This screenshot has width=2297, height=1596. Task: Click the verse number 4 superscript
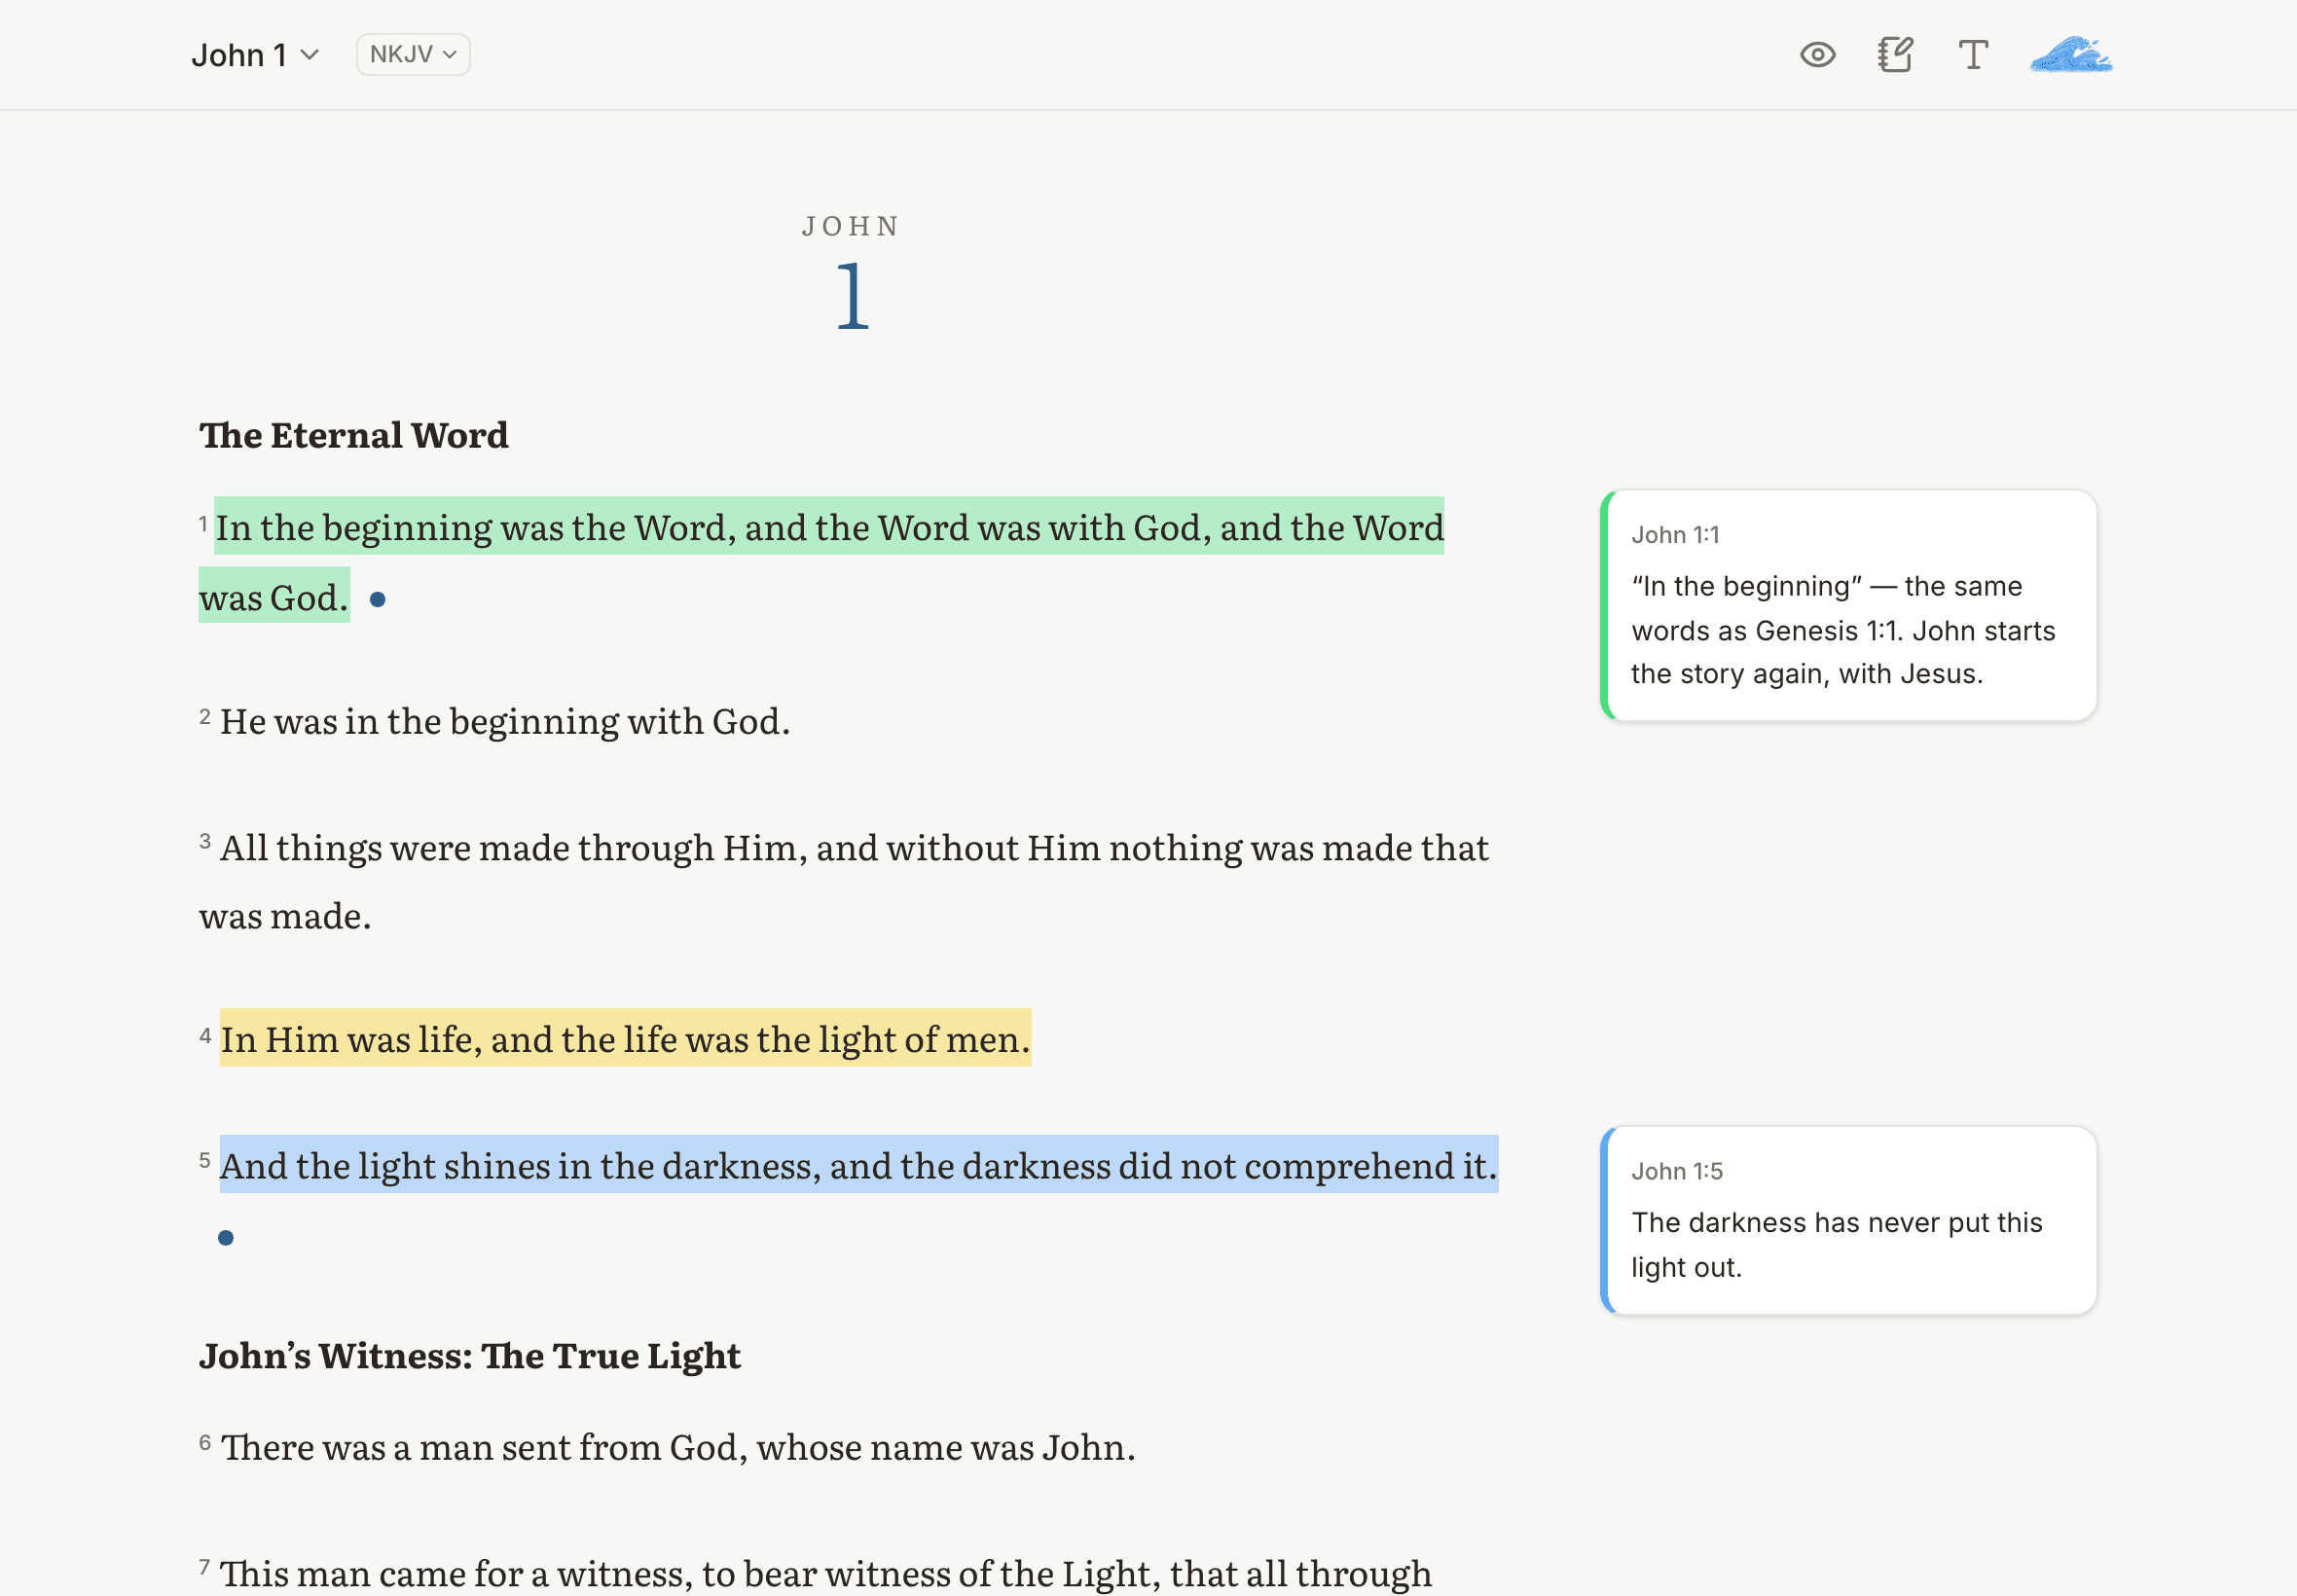[205, 1035]
